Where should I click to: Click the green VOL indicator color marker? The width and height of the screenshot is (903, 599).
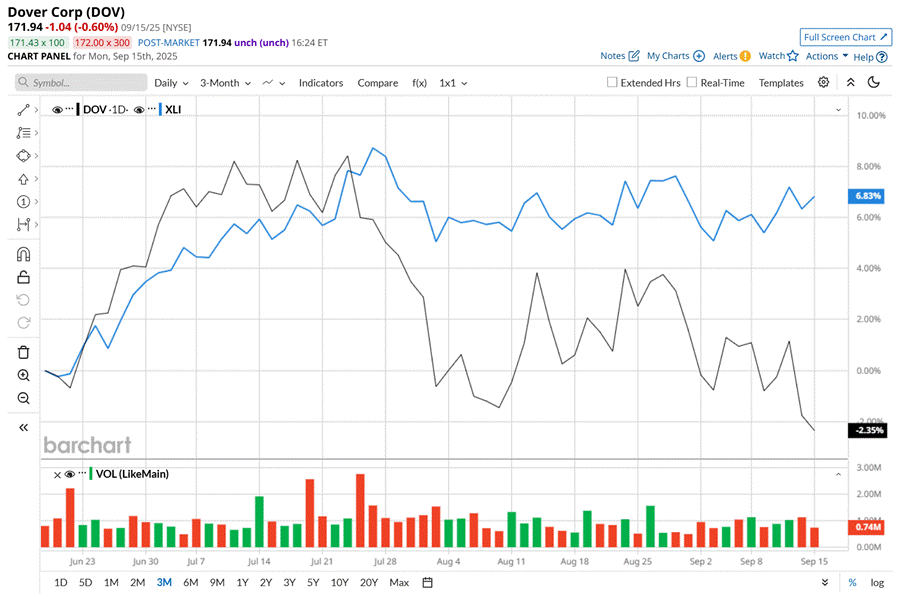coord(91,474)
